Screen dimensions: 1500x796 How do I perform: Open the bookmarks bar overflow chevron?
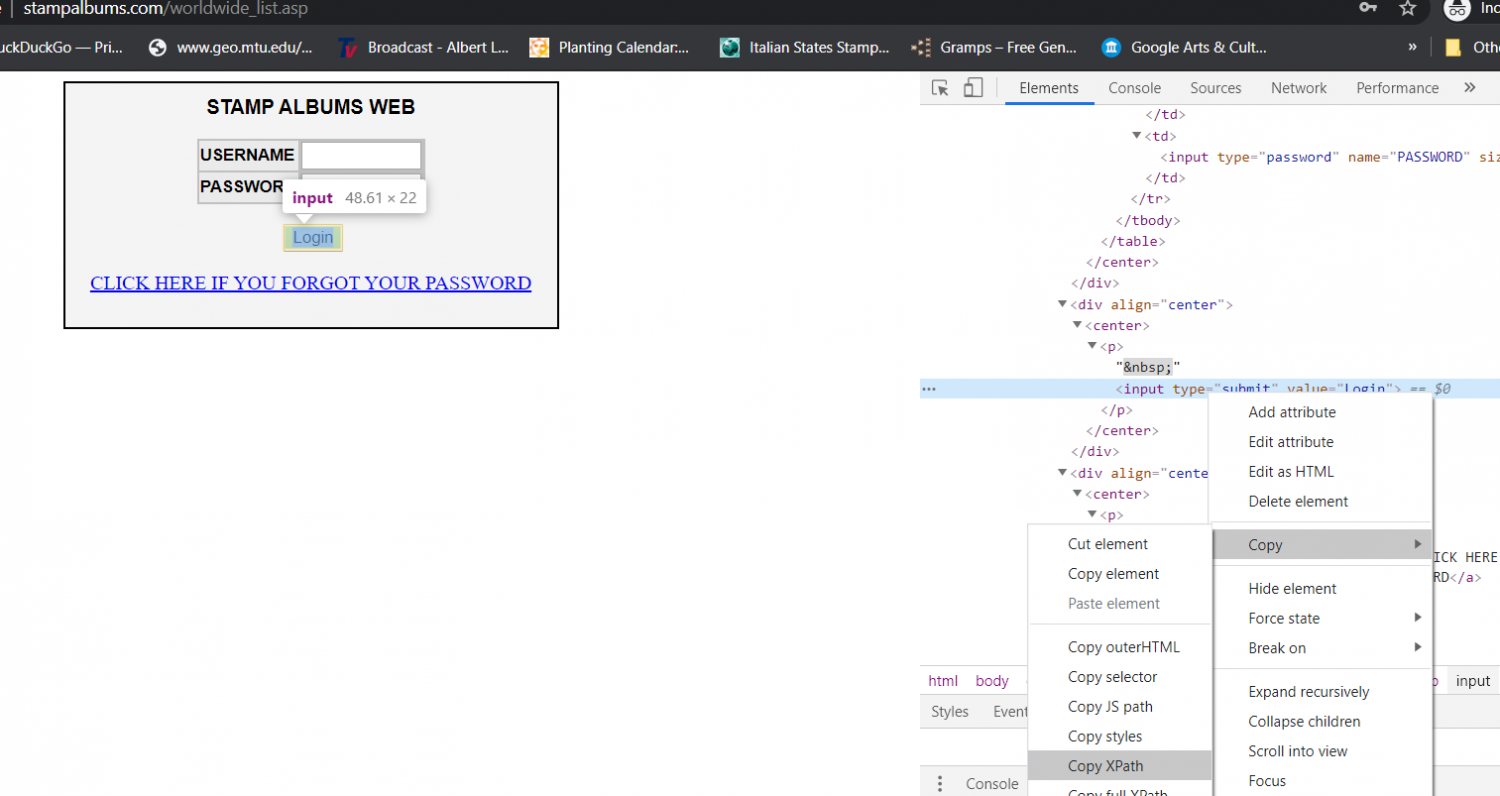tap(1412, 47)
